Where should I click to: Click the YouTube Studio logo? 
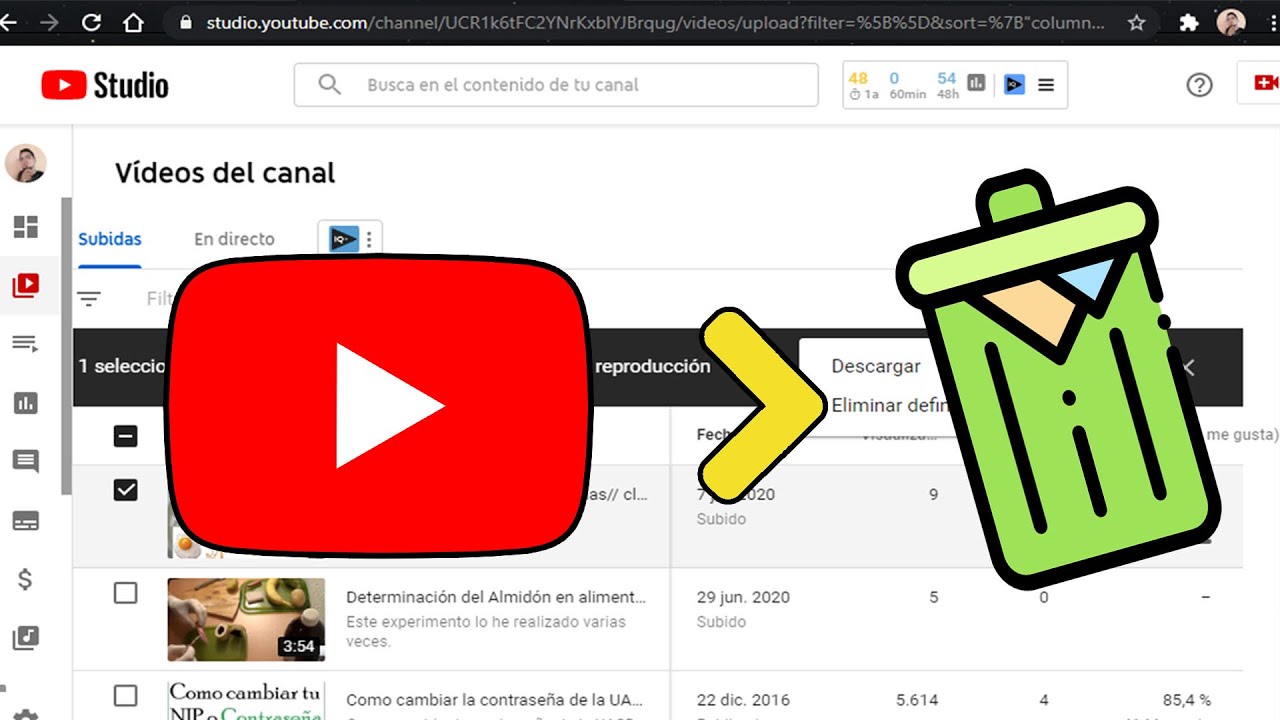pyautogui.click(x=105, y=85)
